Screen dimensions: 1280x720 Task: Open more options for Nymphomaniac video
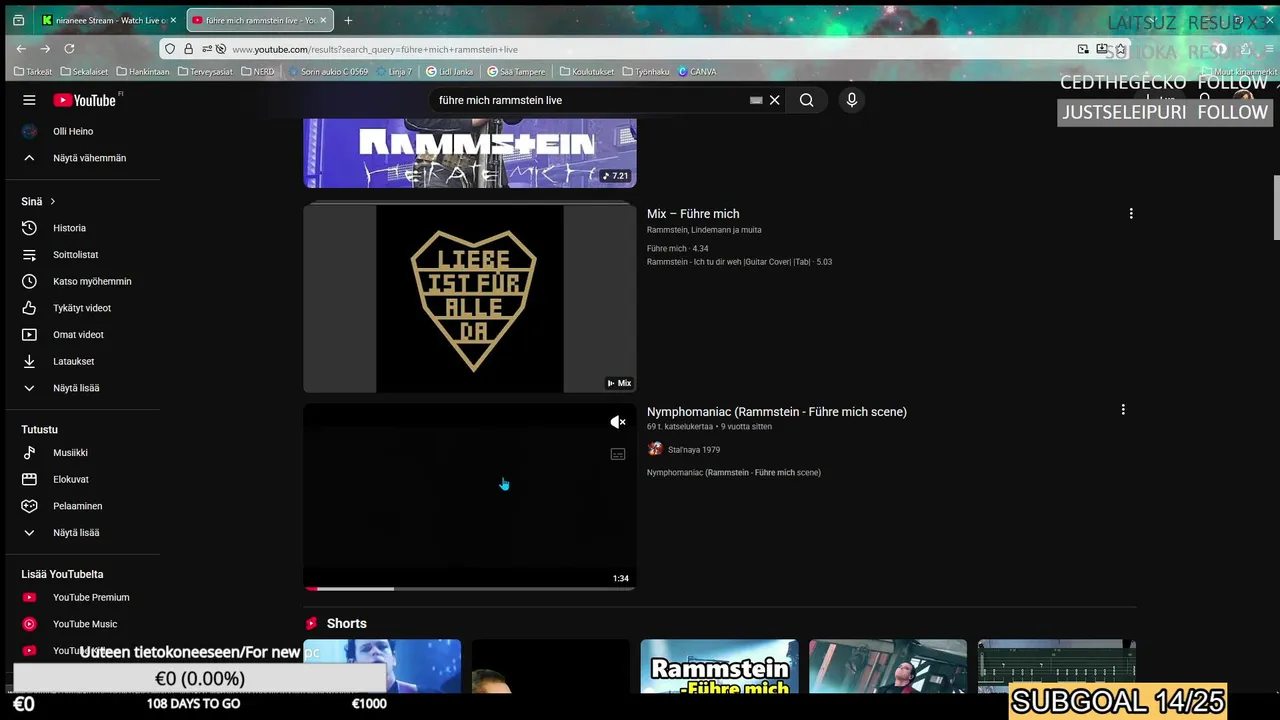pos(1123,410)
